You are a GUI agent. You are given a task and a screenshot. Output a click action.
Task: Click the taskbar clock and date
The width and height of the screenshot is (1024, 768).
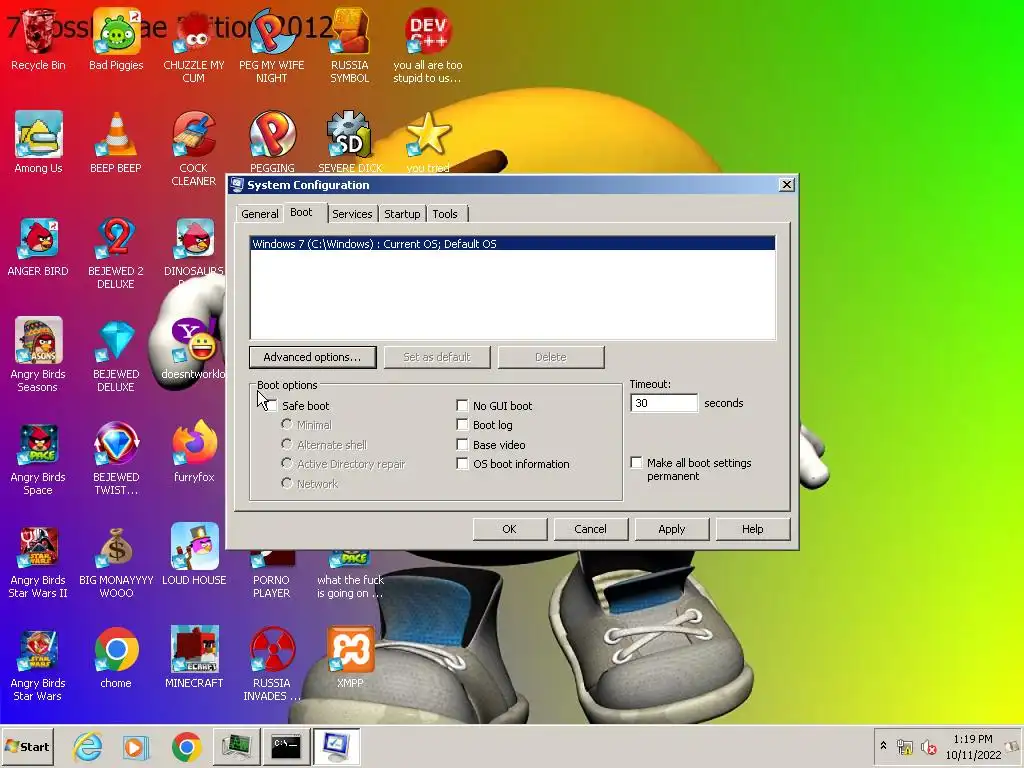click(973, 746)
